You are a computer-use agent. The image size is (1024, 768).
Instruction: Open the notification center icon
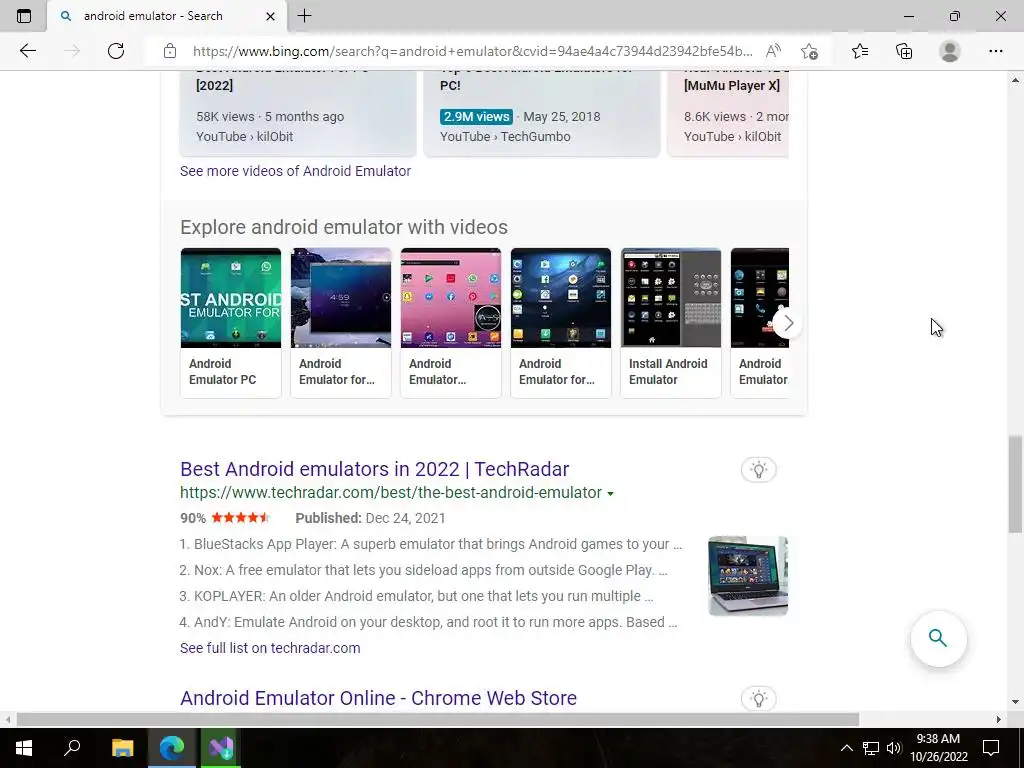click(x=991, y=748)
